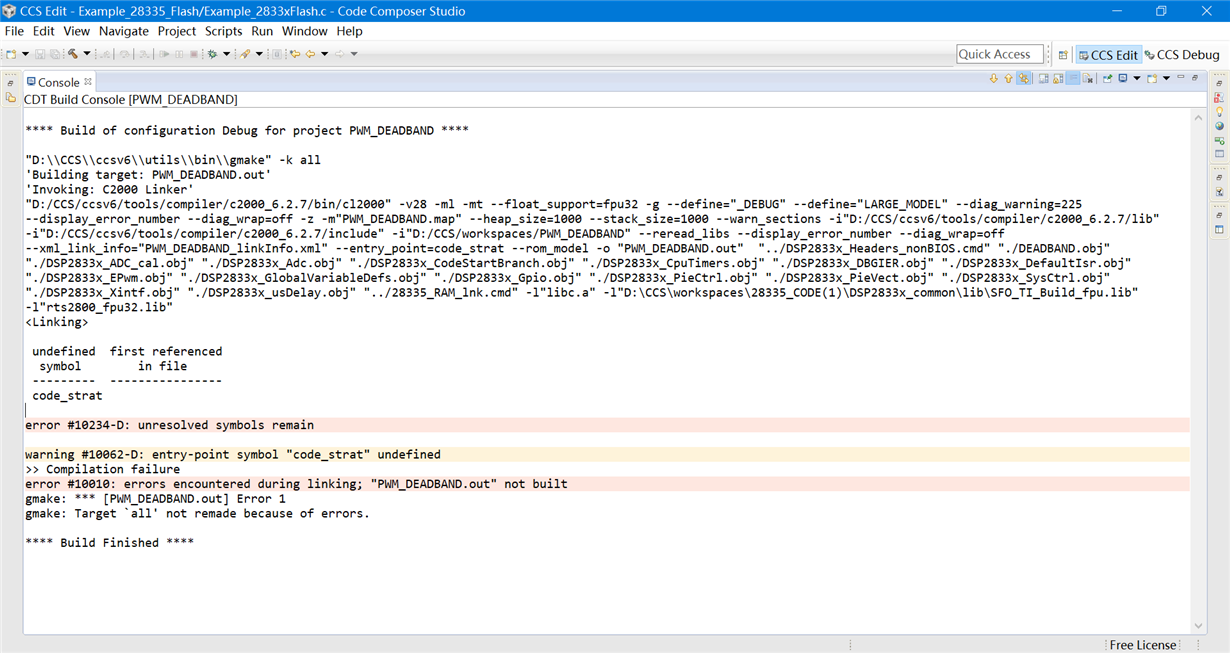1230x653 pixels.
Task: Click the "**** Build Finished ****" line
Action: coord(109,543)
